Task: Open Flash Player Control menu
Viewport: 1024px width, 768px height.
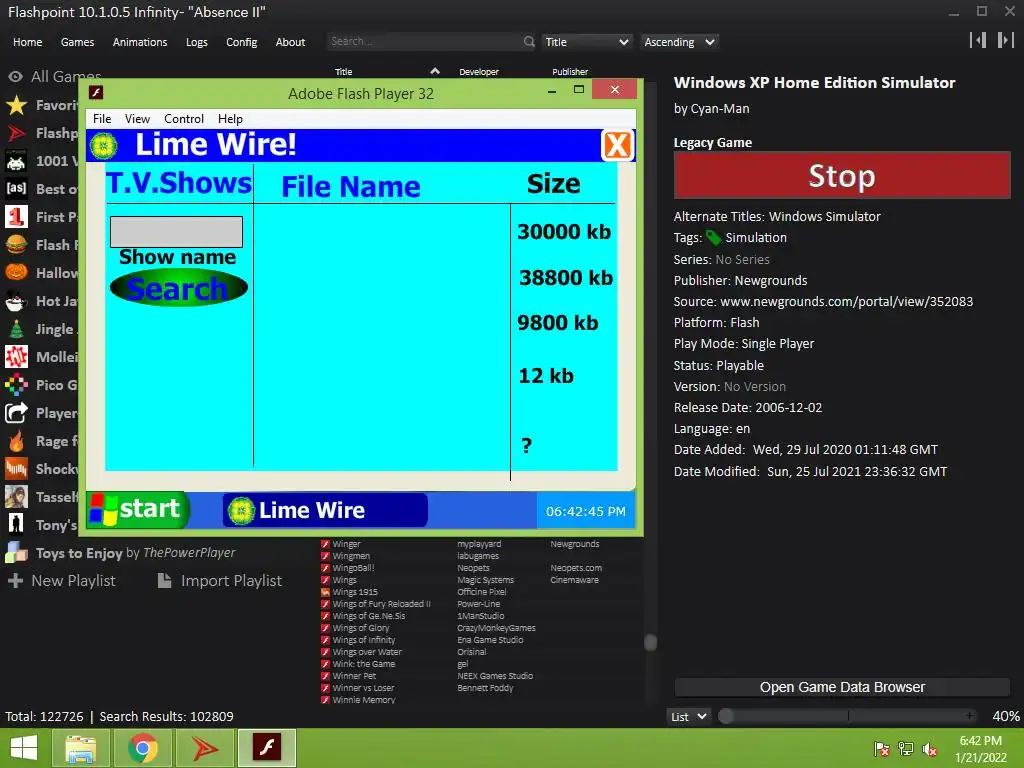Action: click(x=184, y=119)
